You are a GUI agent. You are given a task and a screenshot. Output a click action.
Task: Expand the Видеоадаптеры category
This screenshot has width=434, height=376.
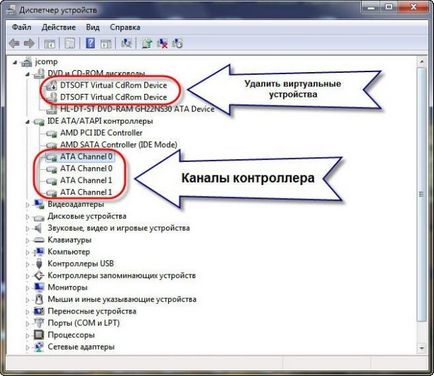click(x=28, y=204)
